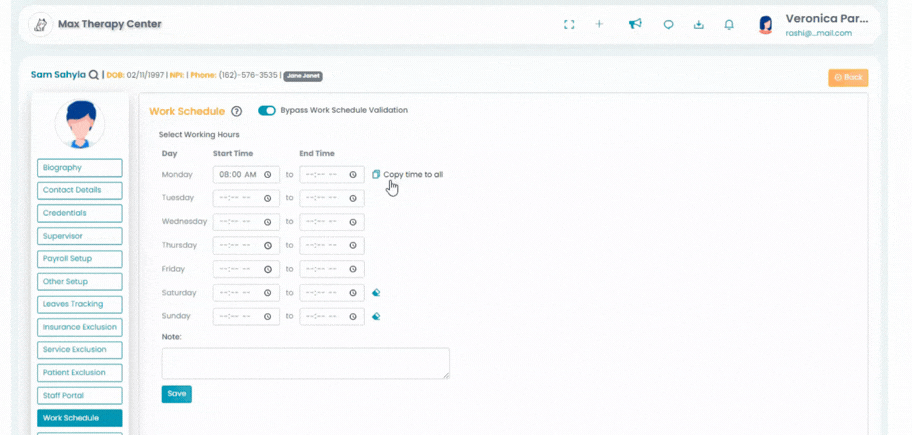The image size is (912, 435).
Task: Open the Leaves Tracking section
Action: pos(80,304)
